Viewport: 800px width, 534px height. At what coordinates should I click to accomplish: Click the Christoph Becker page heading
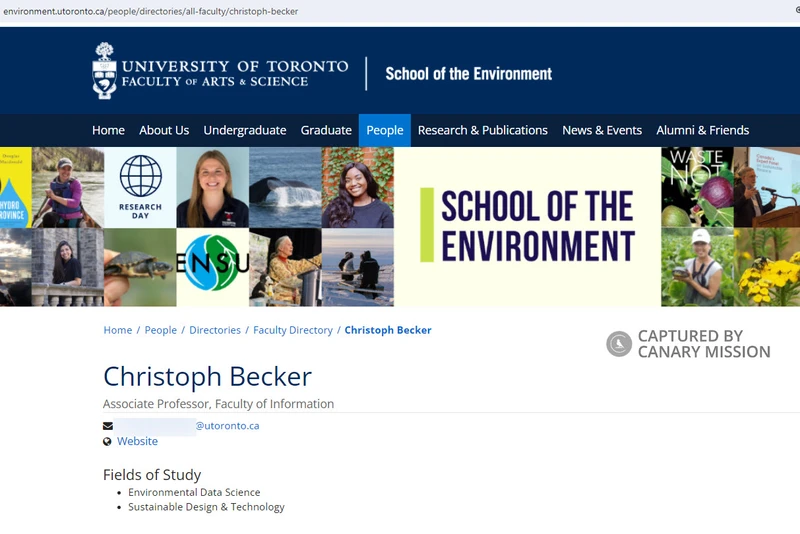[x=207, y=377]
